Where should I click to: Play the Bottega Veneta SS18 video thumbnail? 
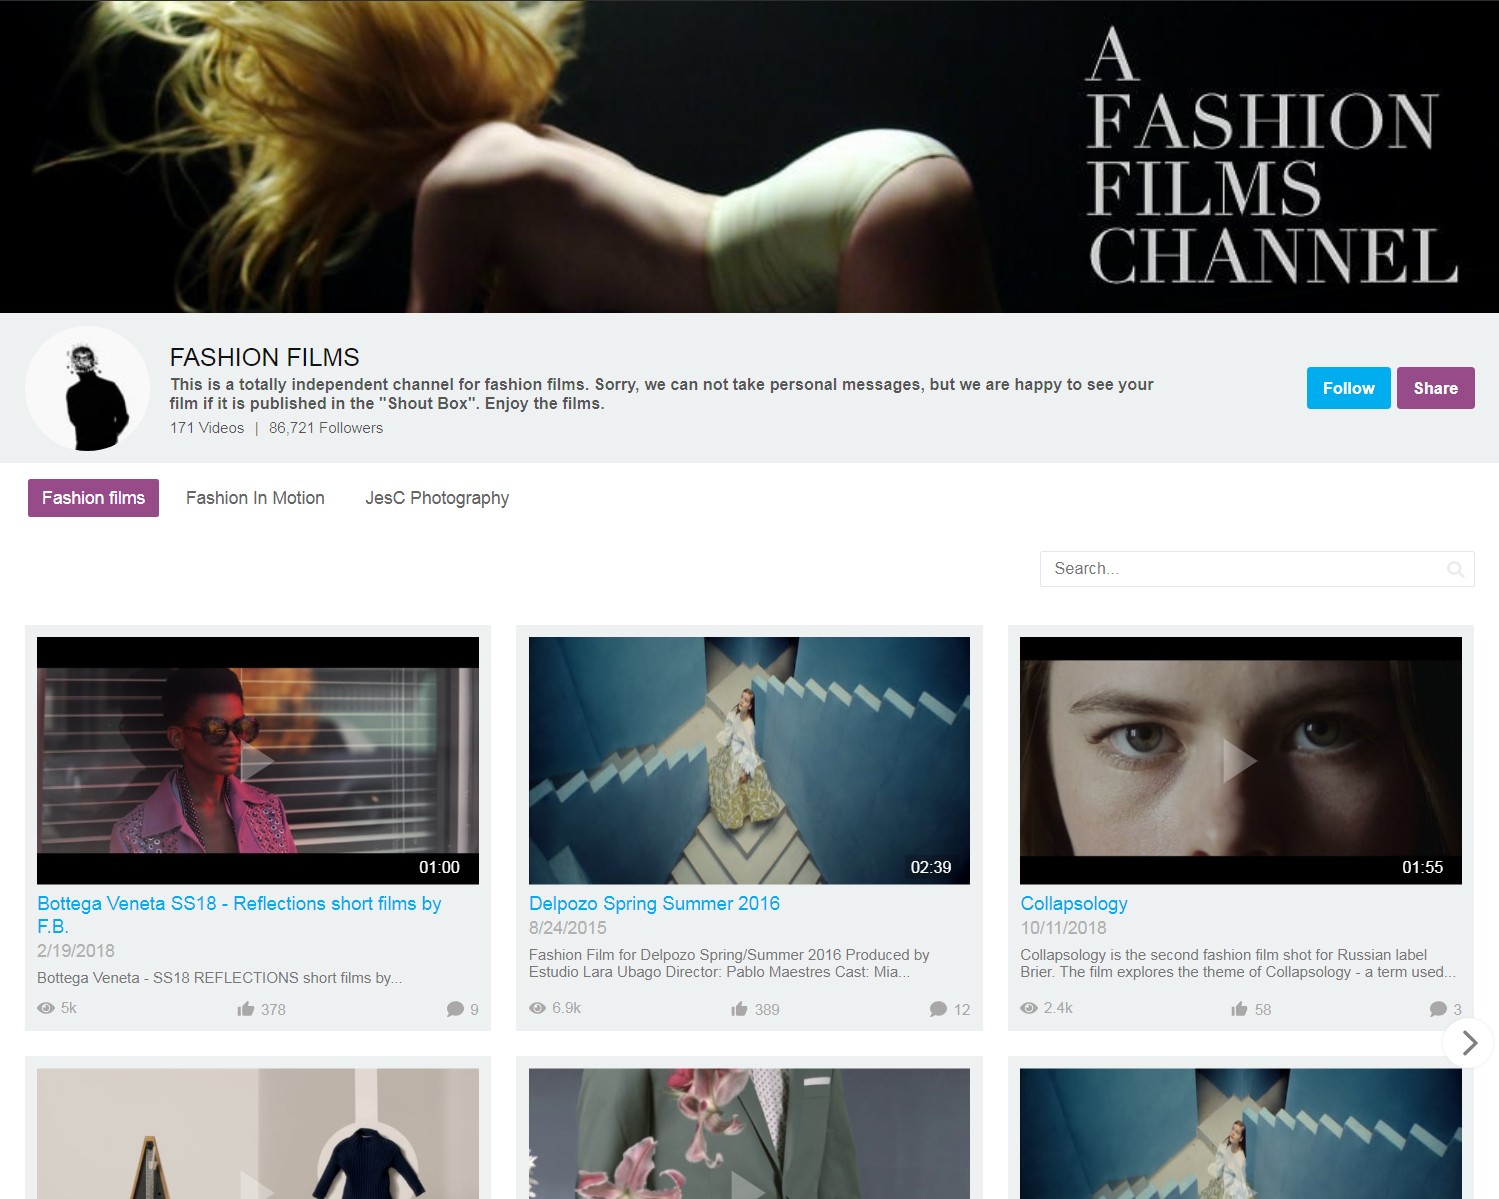258,761
